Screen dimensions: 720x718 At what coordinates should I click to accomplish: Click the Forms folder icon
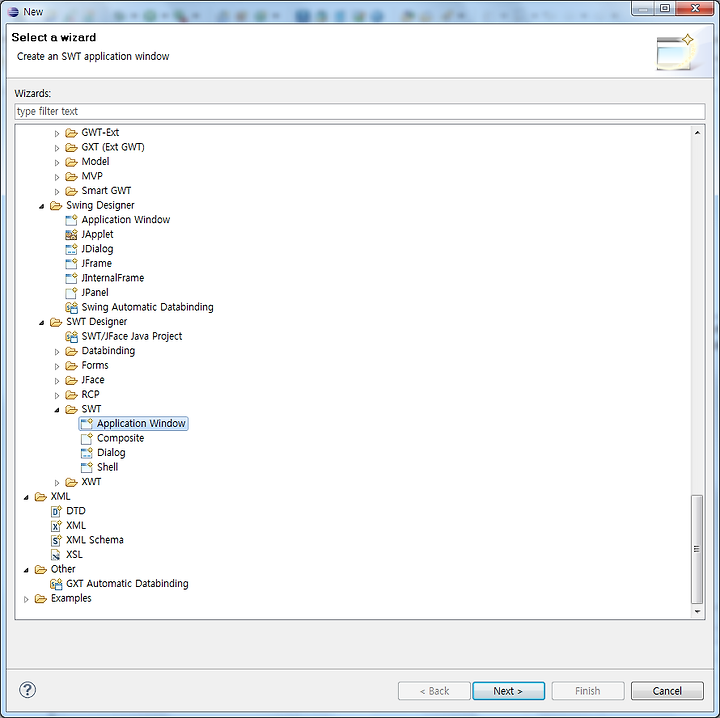[71, 366]
